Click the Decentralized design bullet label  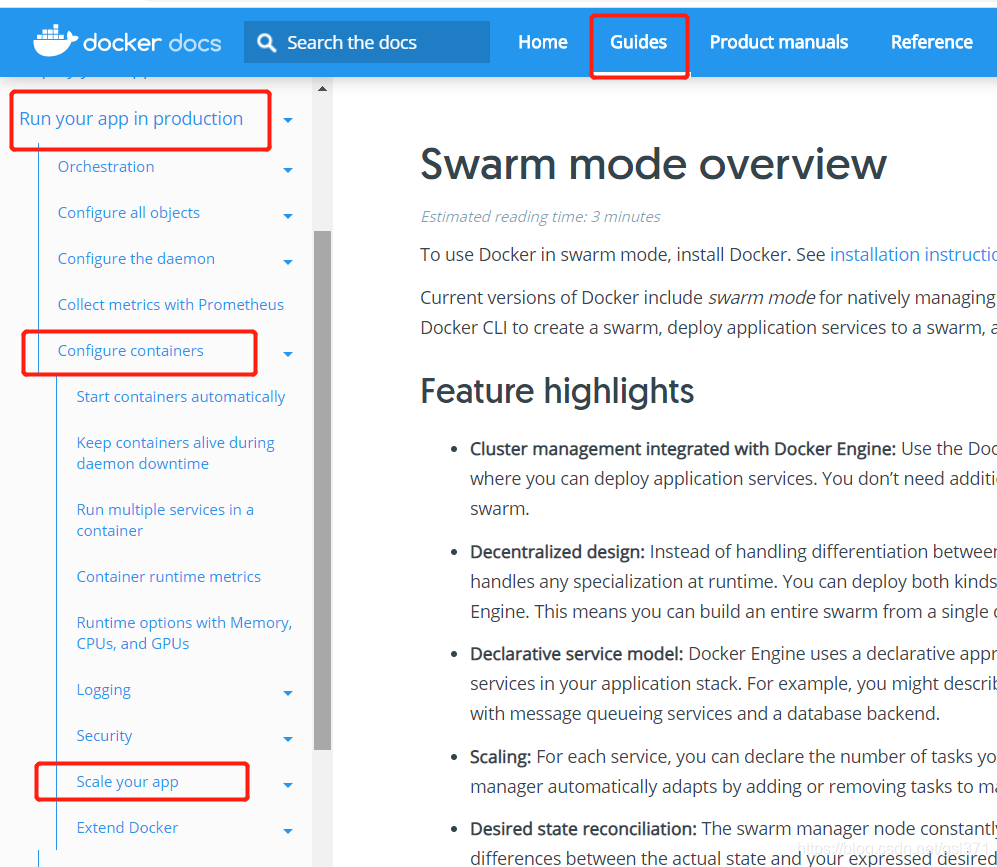pos(558,552)
